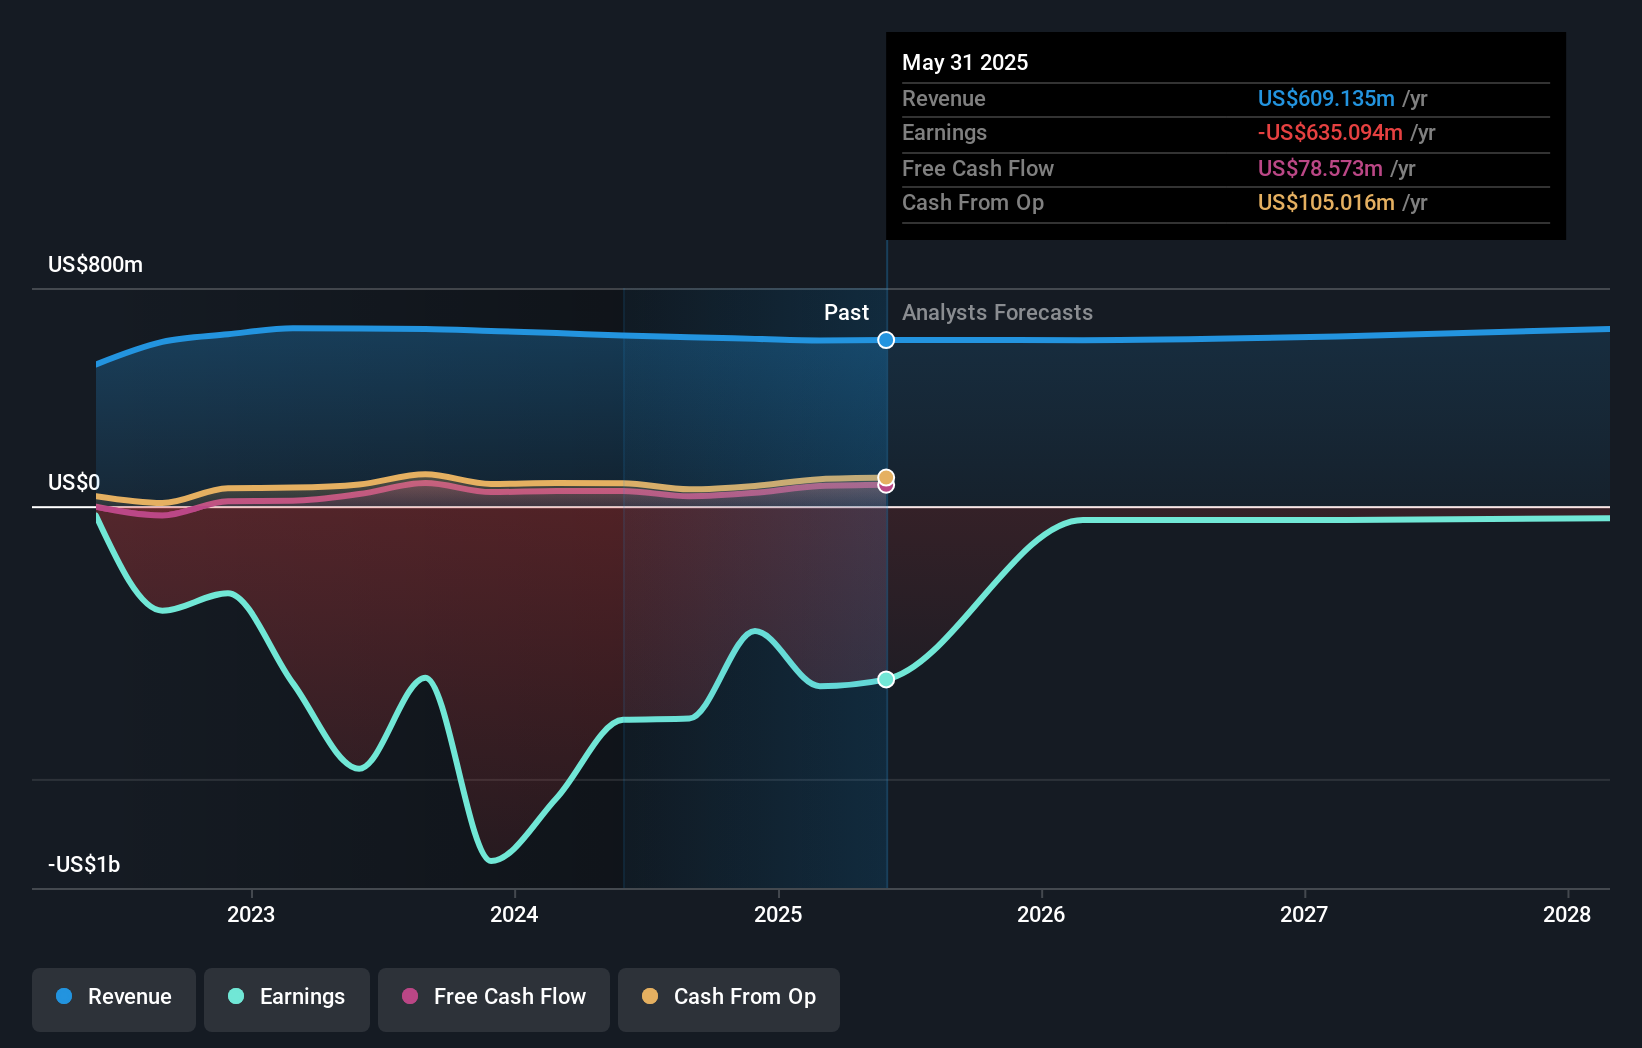Image resolution: width=1642 pixels, height=1048 pixels.
Task: Toggle the Revenue legend series
Action: click(114, 998)
